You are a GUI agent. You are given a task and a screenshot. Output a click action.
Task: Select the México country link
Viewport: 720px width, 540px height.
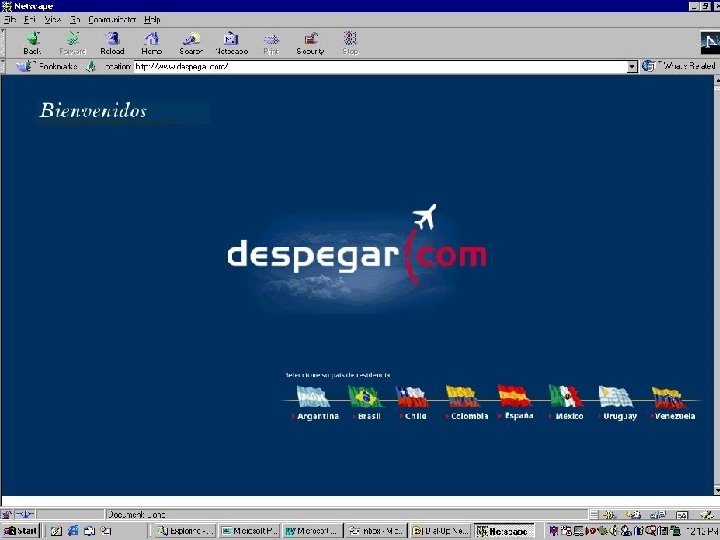(567, 416)
